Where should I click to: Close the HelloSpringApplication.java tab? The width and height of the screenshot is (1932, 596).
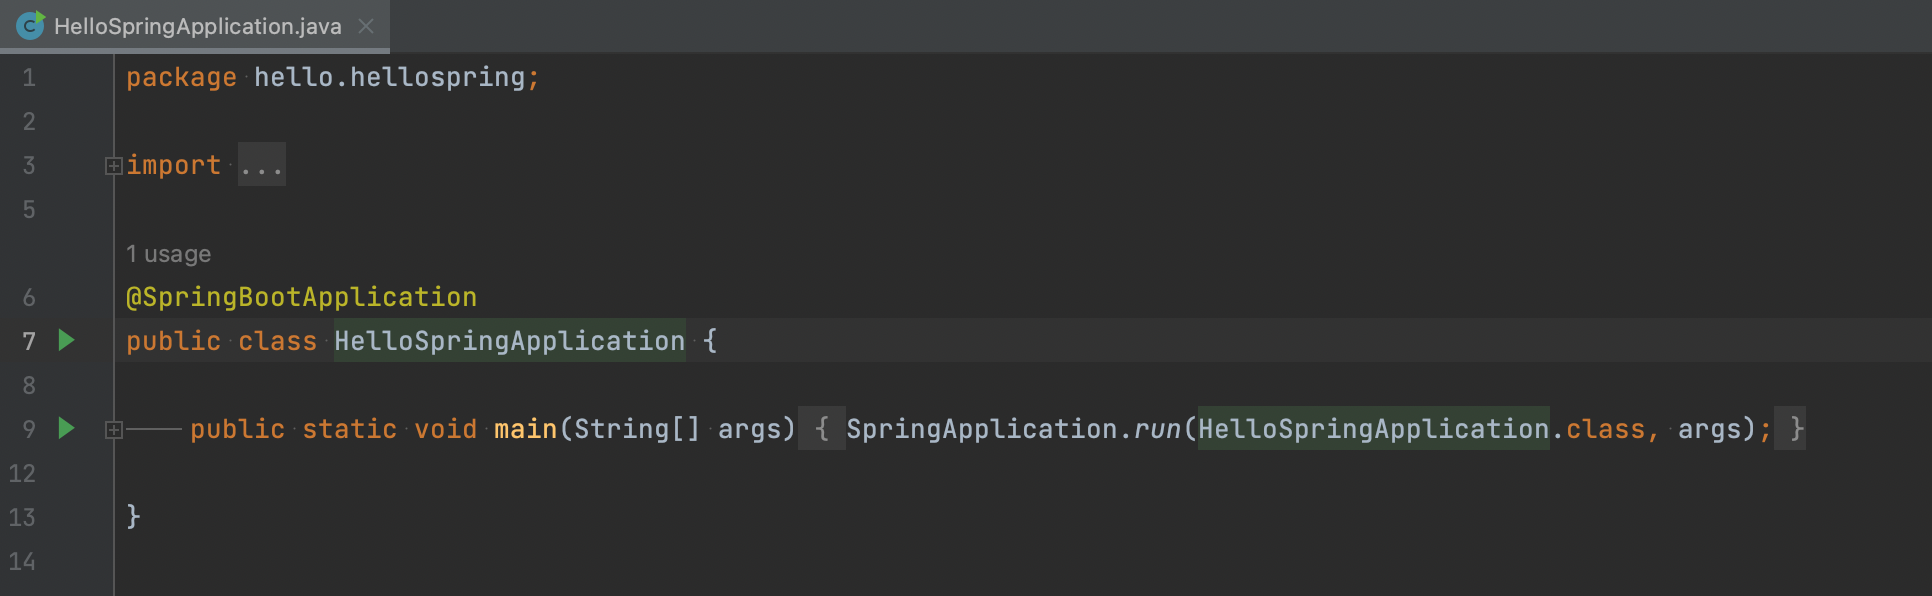pyautogui.click(x=366, y=26)
